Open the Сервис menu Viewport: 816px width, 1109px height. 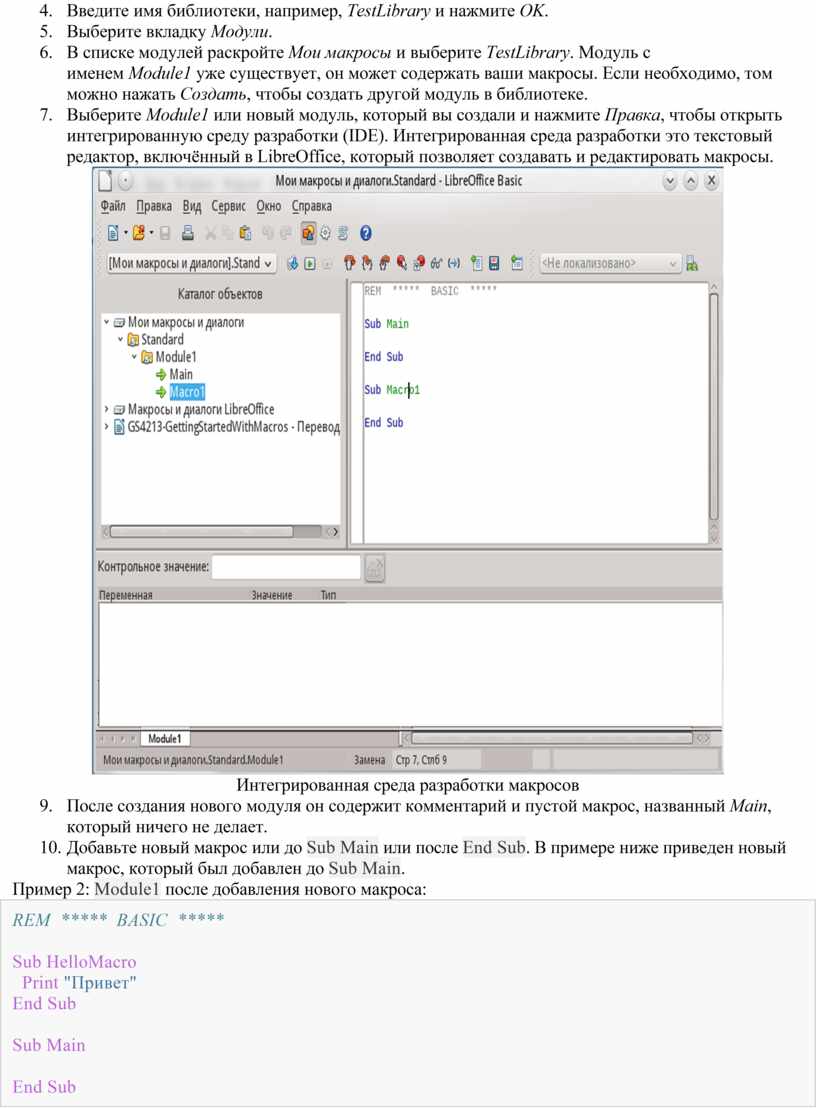point(228,206)
